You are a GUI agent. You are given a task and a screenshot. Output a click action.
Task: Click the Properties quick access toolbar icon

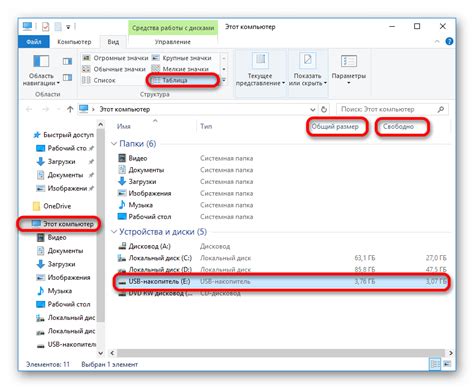[x=46, y=27]
